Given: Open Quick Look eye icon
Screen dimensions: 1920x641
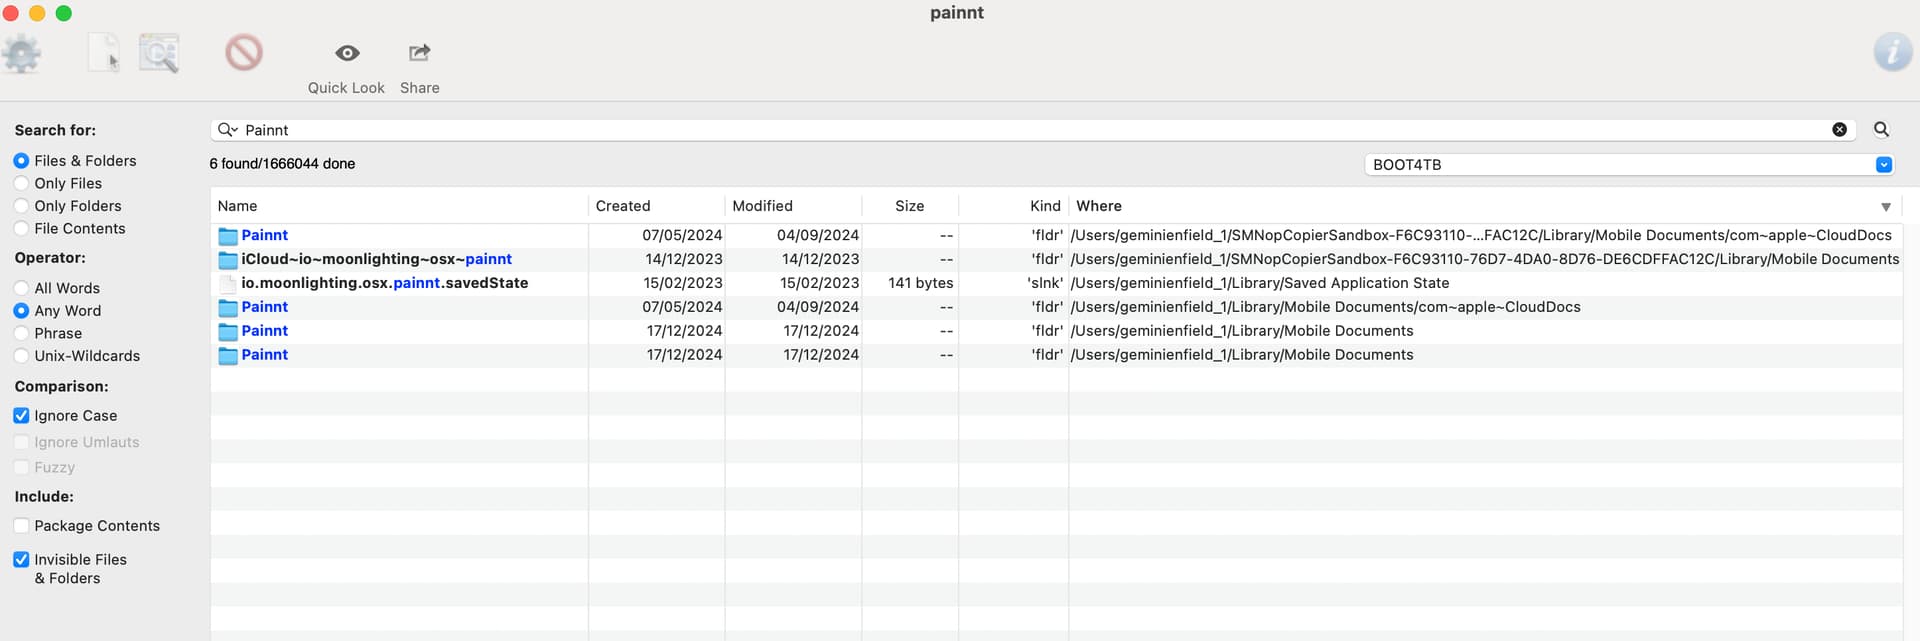Looking at the screenshot, I should coord(347,53).
